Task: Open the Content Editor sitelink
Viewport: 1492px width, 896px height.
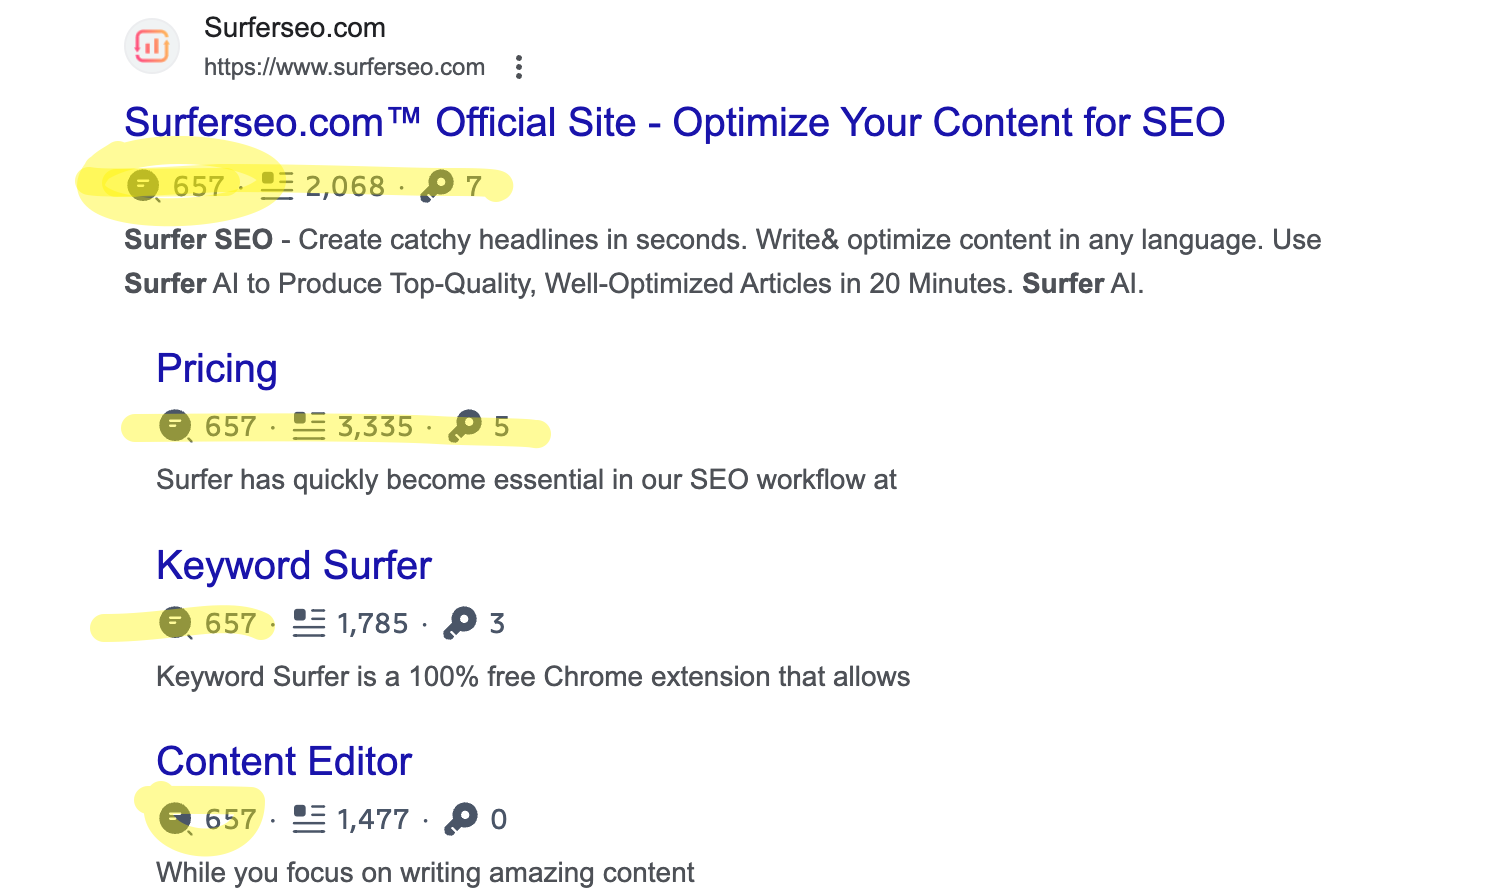Action: [x=284, y=762]
